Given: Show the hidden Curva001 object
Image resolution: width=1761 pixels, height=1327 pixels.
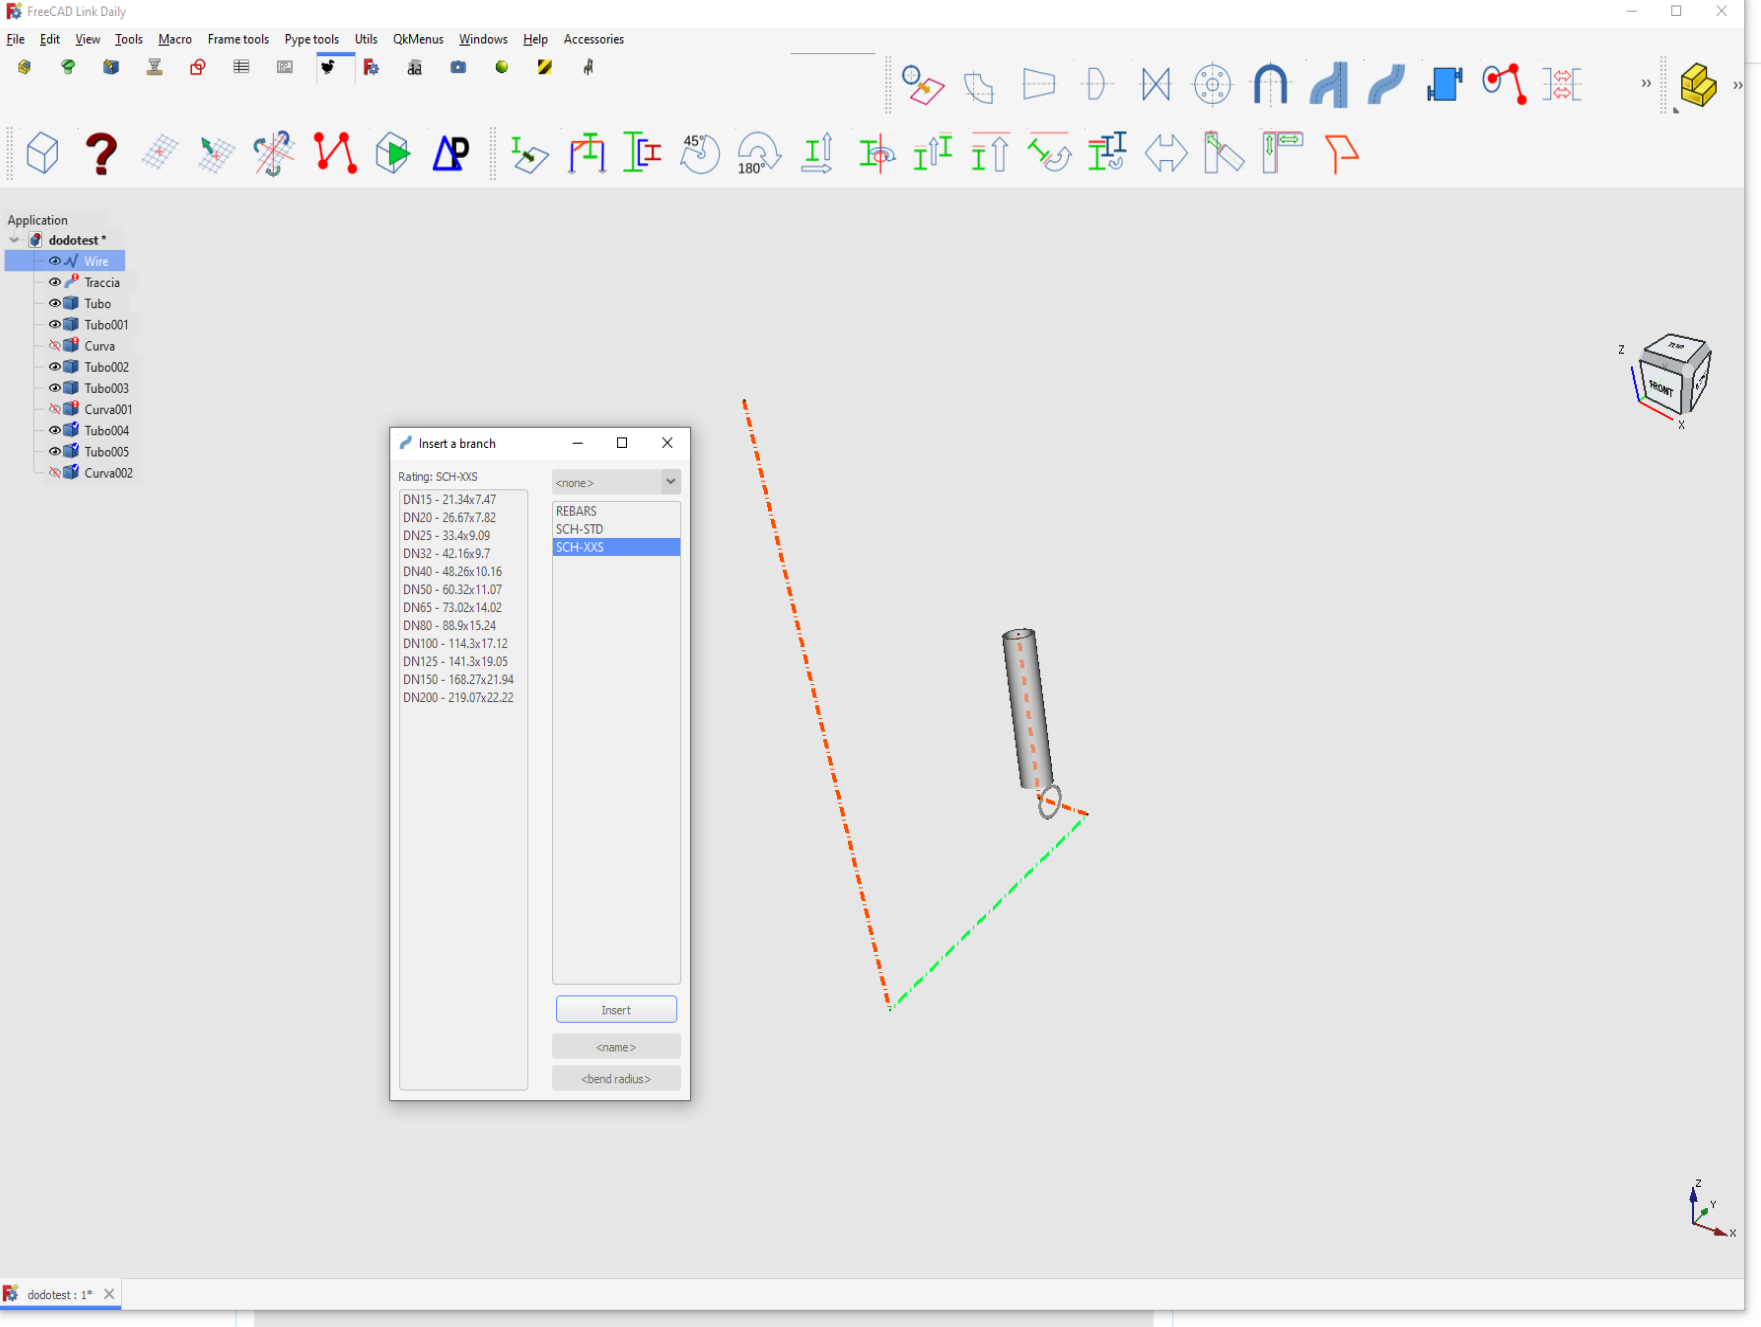Looking at the screenshot, I should pyautogui.click(x=55, y=409).
